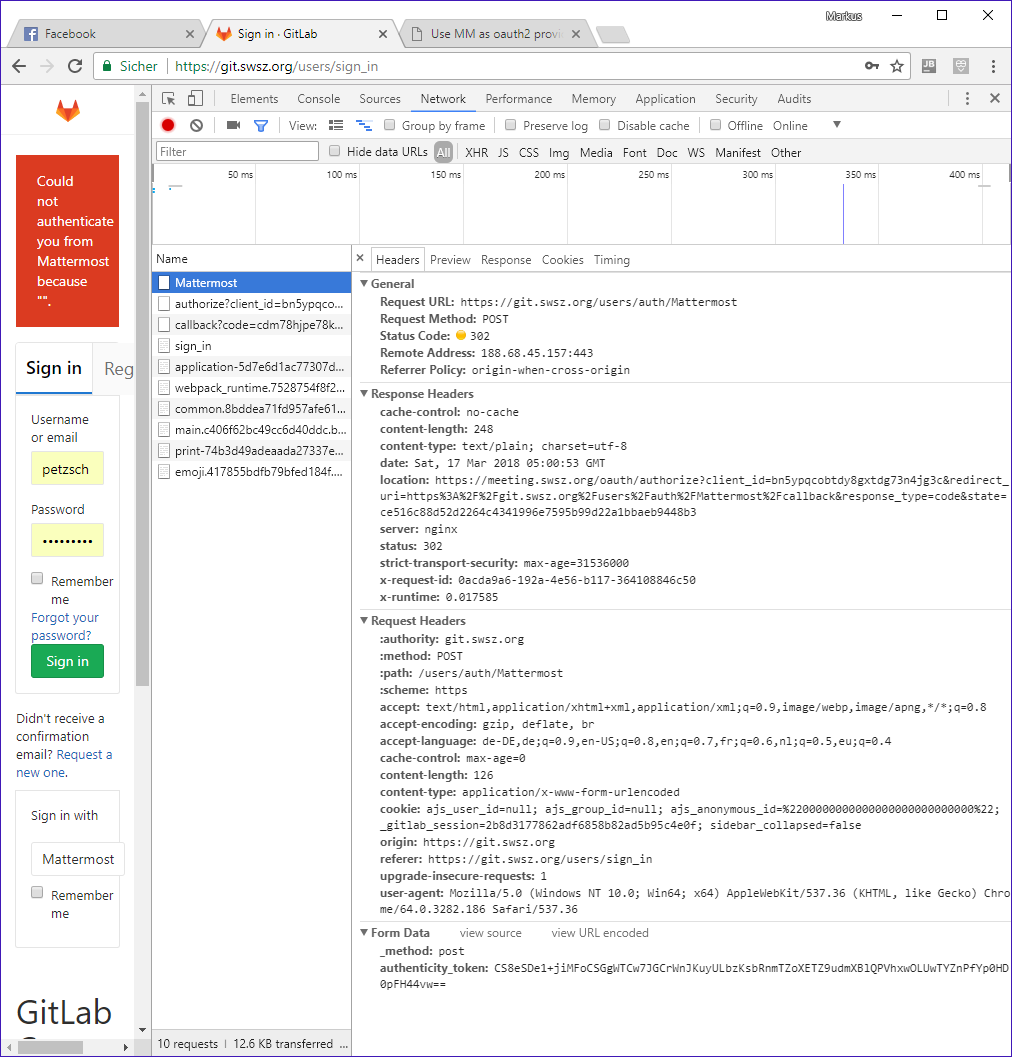Show the Response tab
Screen dimensions: 1012x1057
point(506,260)
